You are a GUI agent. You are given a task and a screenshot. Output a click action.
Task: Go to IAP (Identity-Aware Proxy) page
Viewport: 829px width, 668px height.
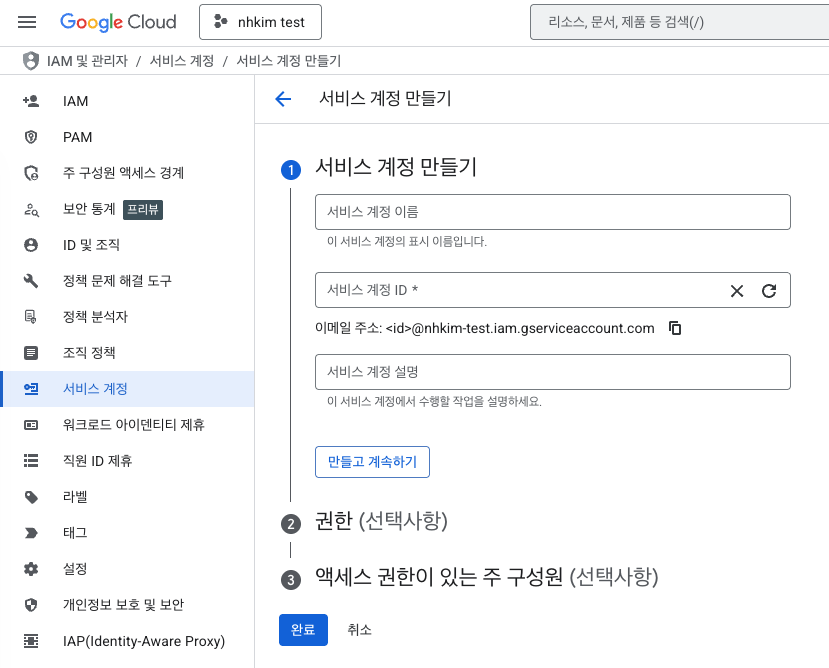(x=143, y=641)
